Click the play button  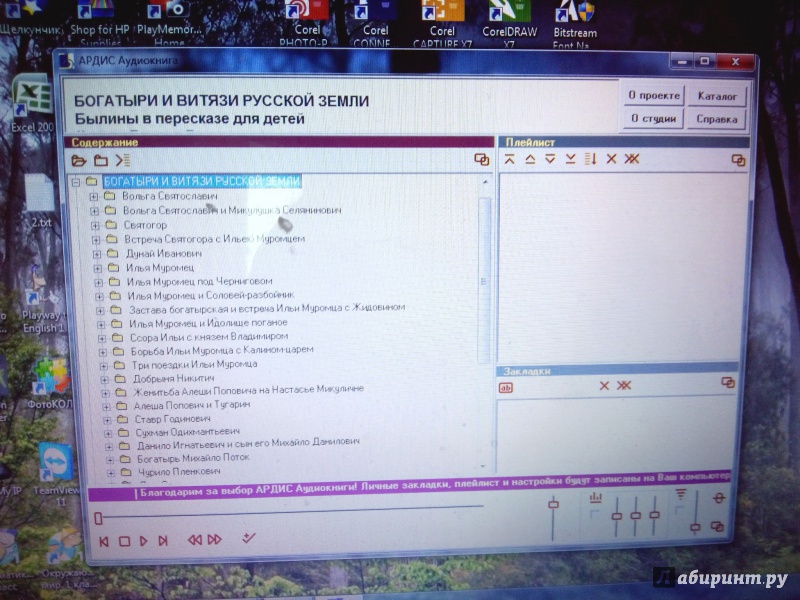point(144,541)
